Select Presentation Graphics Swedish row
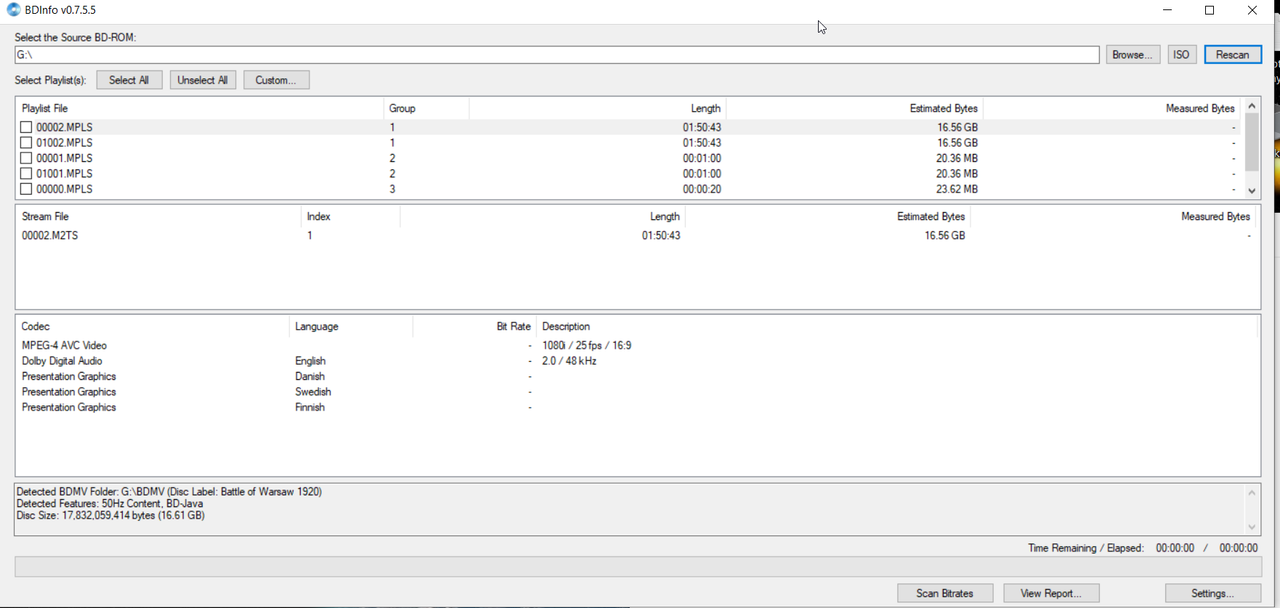The height and width of the screenshot is (608, 1280). (638, 392)
